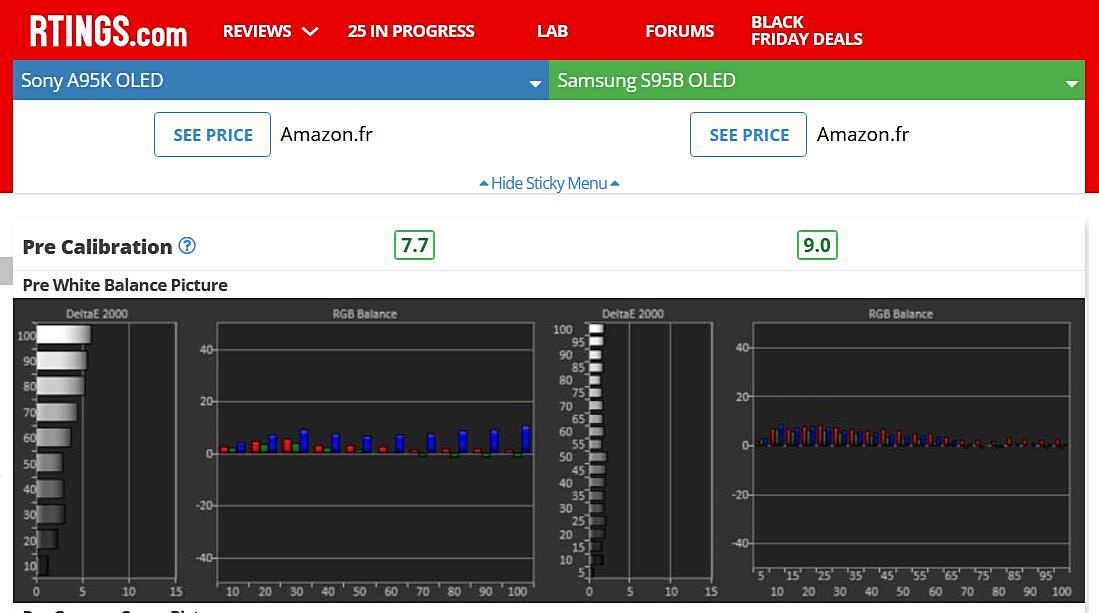Viewport: 1099px width, 613px height.
Task: Open the Lab section
Action: point(552,31)
